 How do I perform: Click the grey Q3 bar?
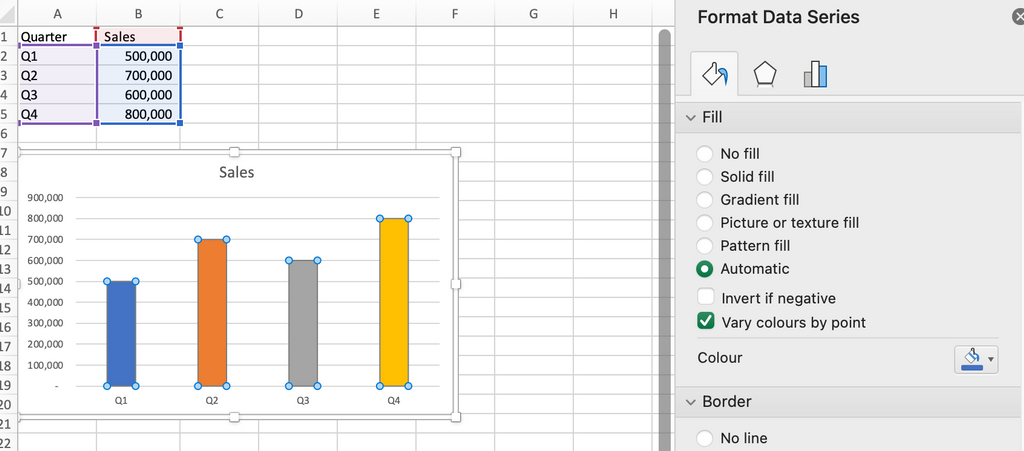pos(303,323)
